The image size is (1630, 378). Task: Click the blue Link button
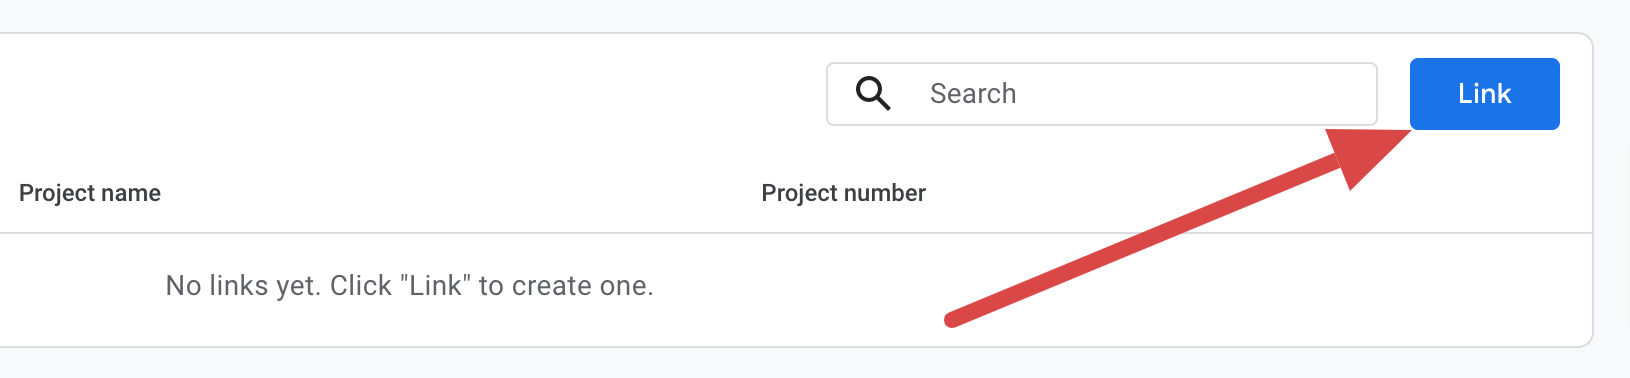(1484, 94)
